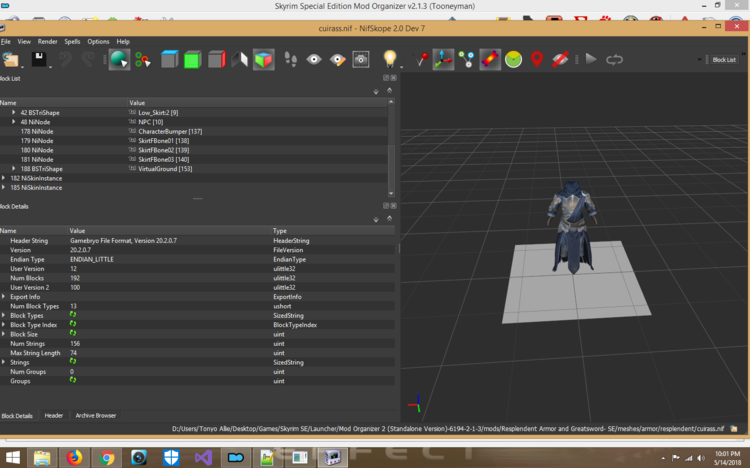The width and height of the screenshot is (750, 468).
Task: Select the vertex picking tool
Action: [x=143, y=60]
